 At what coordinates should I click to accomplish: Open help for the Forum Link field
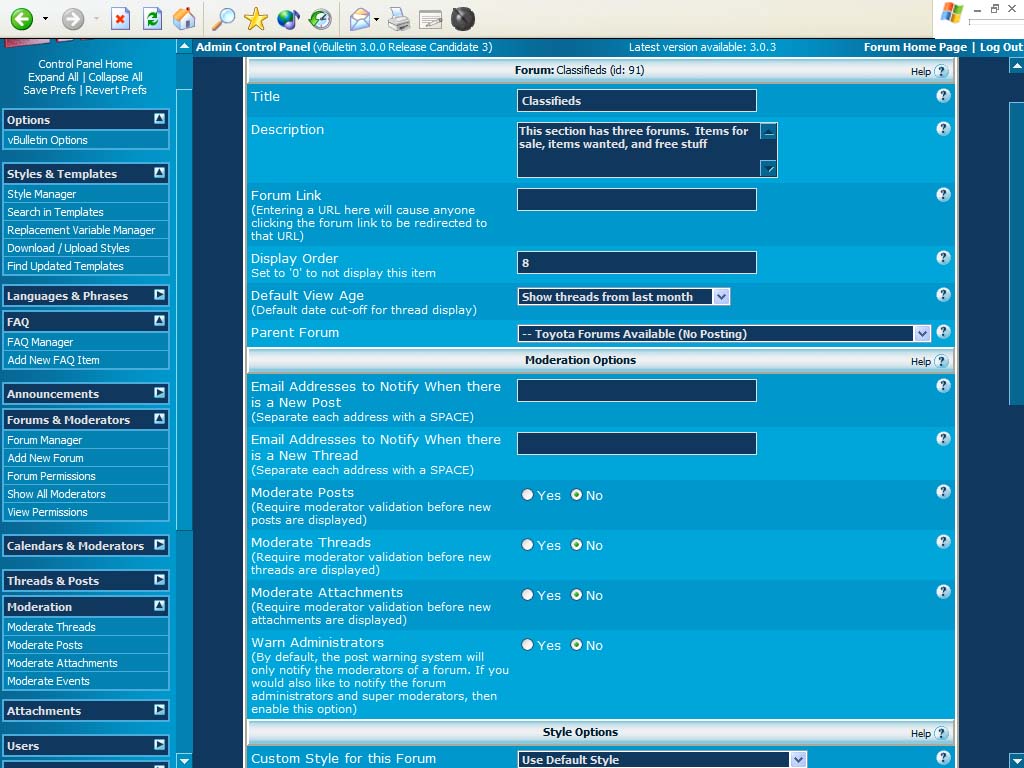pos(943,195)
